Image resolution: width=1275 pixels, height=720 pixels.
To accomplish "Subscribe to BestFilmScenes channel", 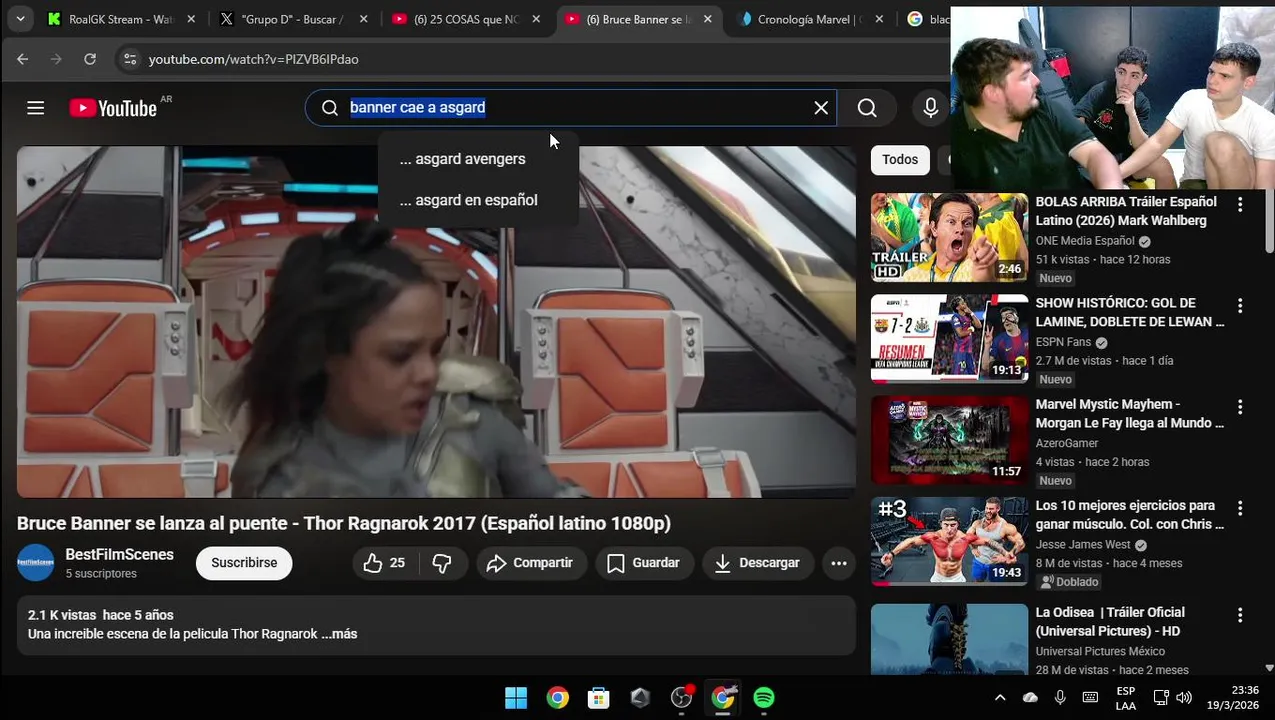I will (x=244, y=563).
